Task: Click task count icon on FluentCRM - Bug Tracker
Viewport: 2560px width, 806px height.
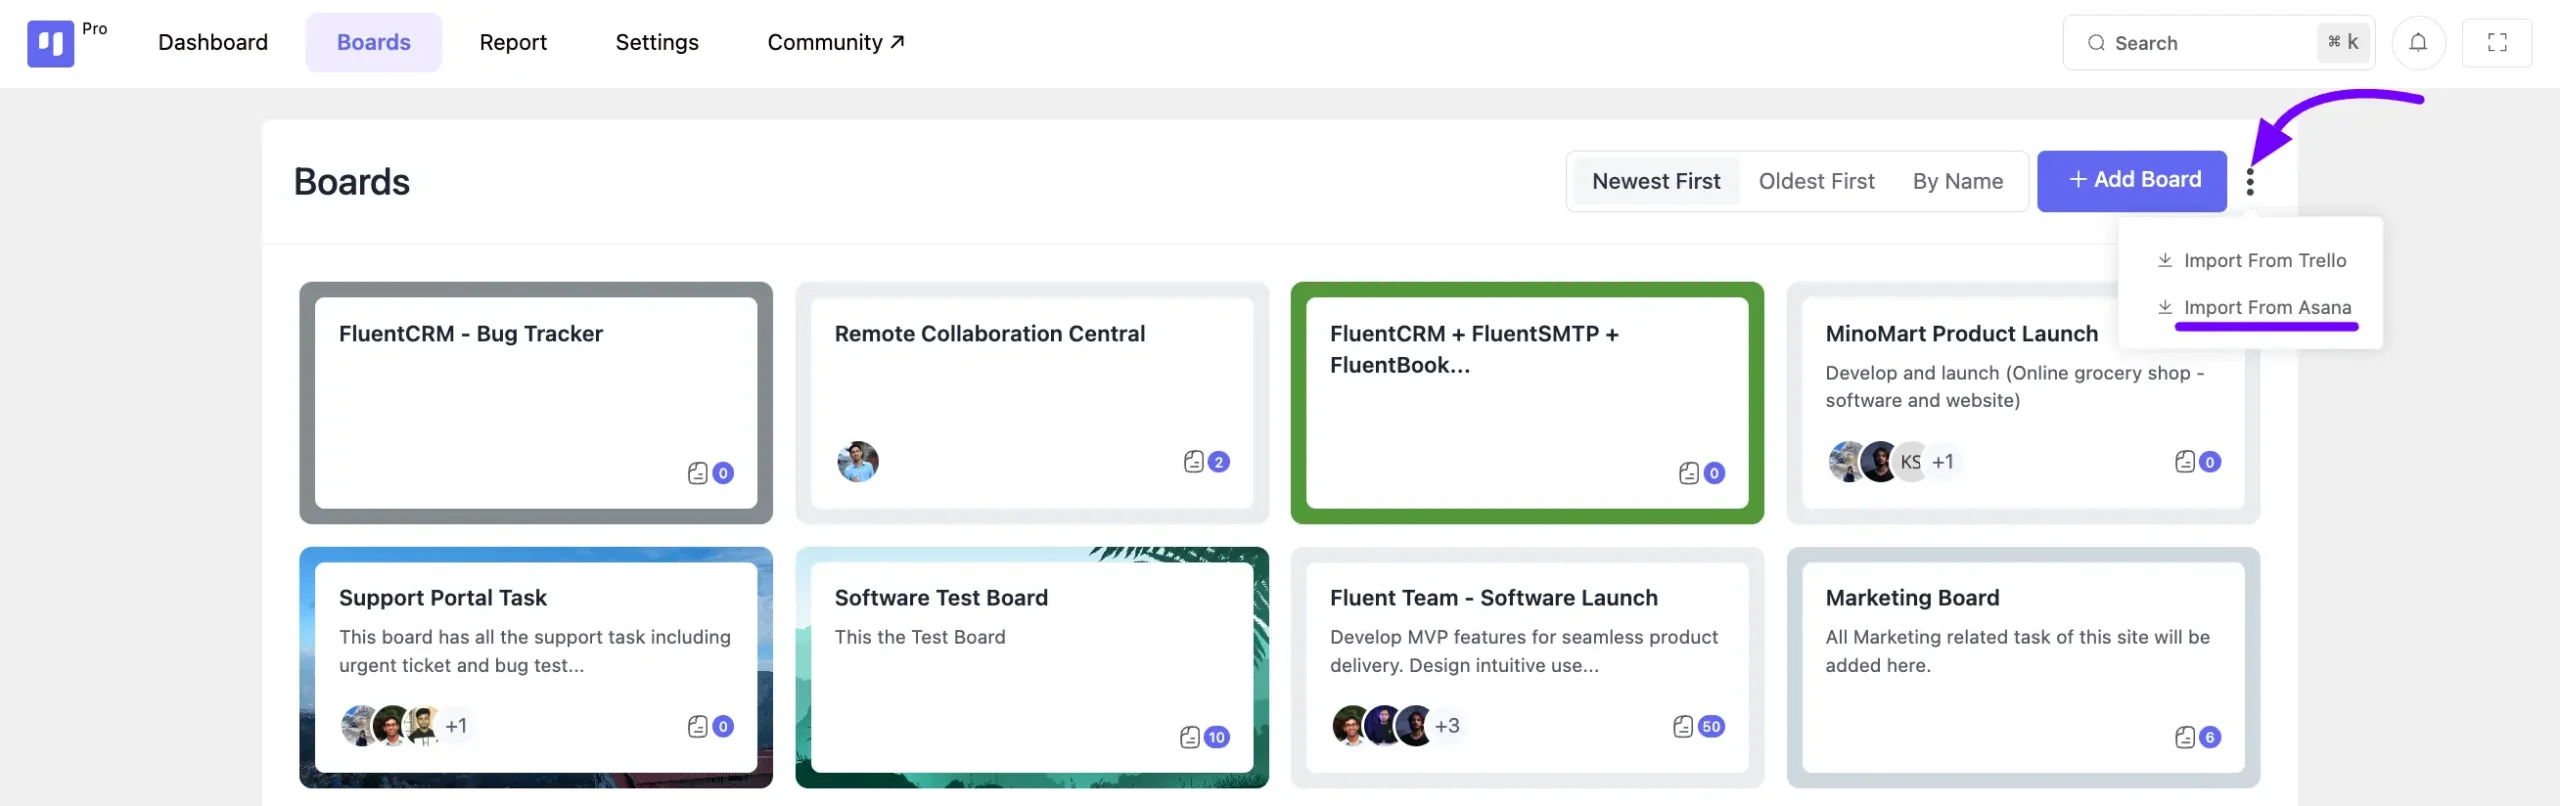Action: (698, 473)
